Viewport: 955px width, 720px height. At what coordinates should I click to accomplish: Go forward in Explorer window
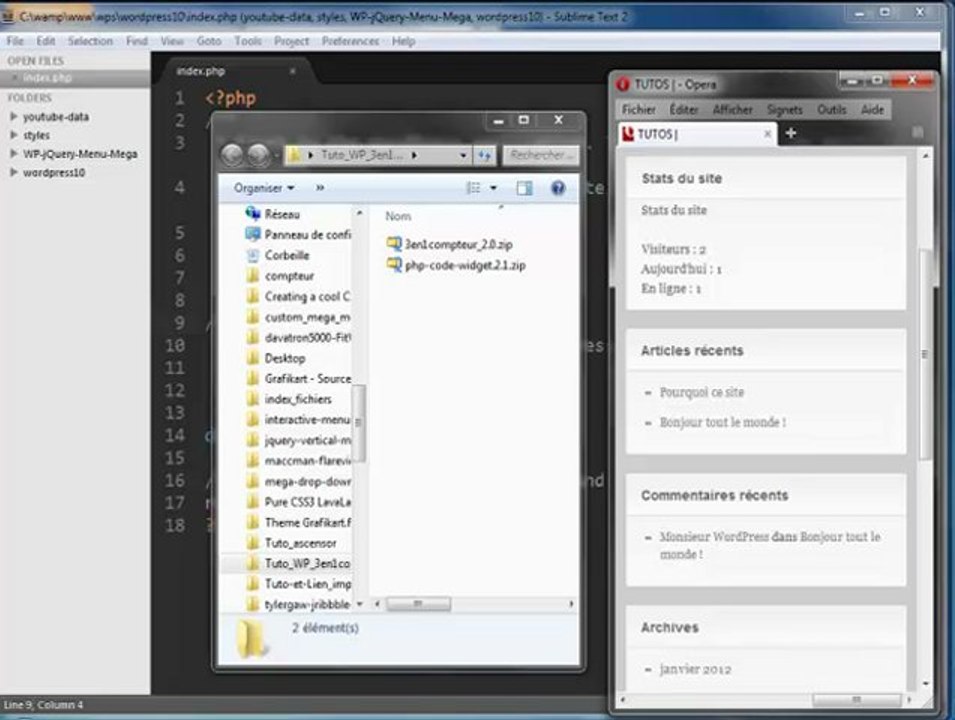point(258,155)
